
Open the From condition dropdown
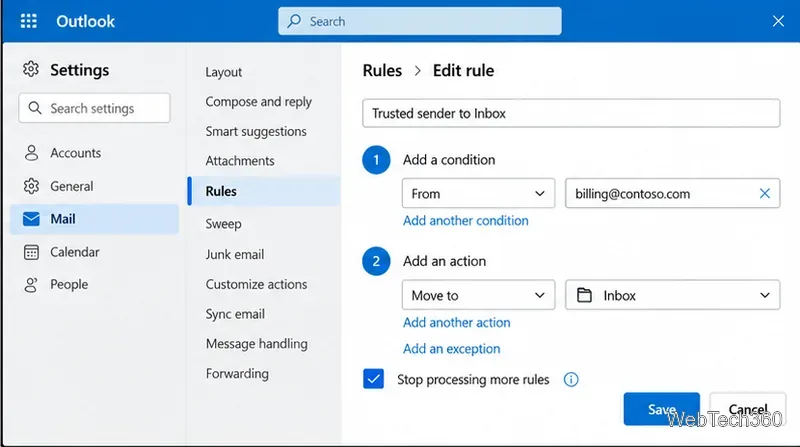478,193
